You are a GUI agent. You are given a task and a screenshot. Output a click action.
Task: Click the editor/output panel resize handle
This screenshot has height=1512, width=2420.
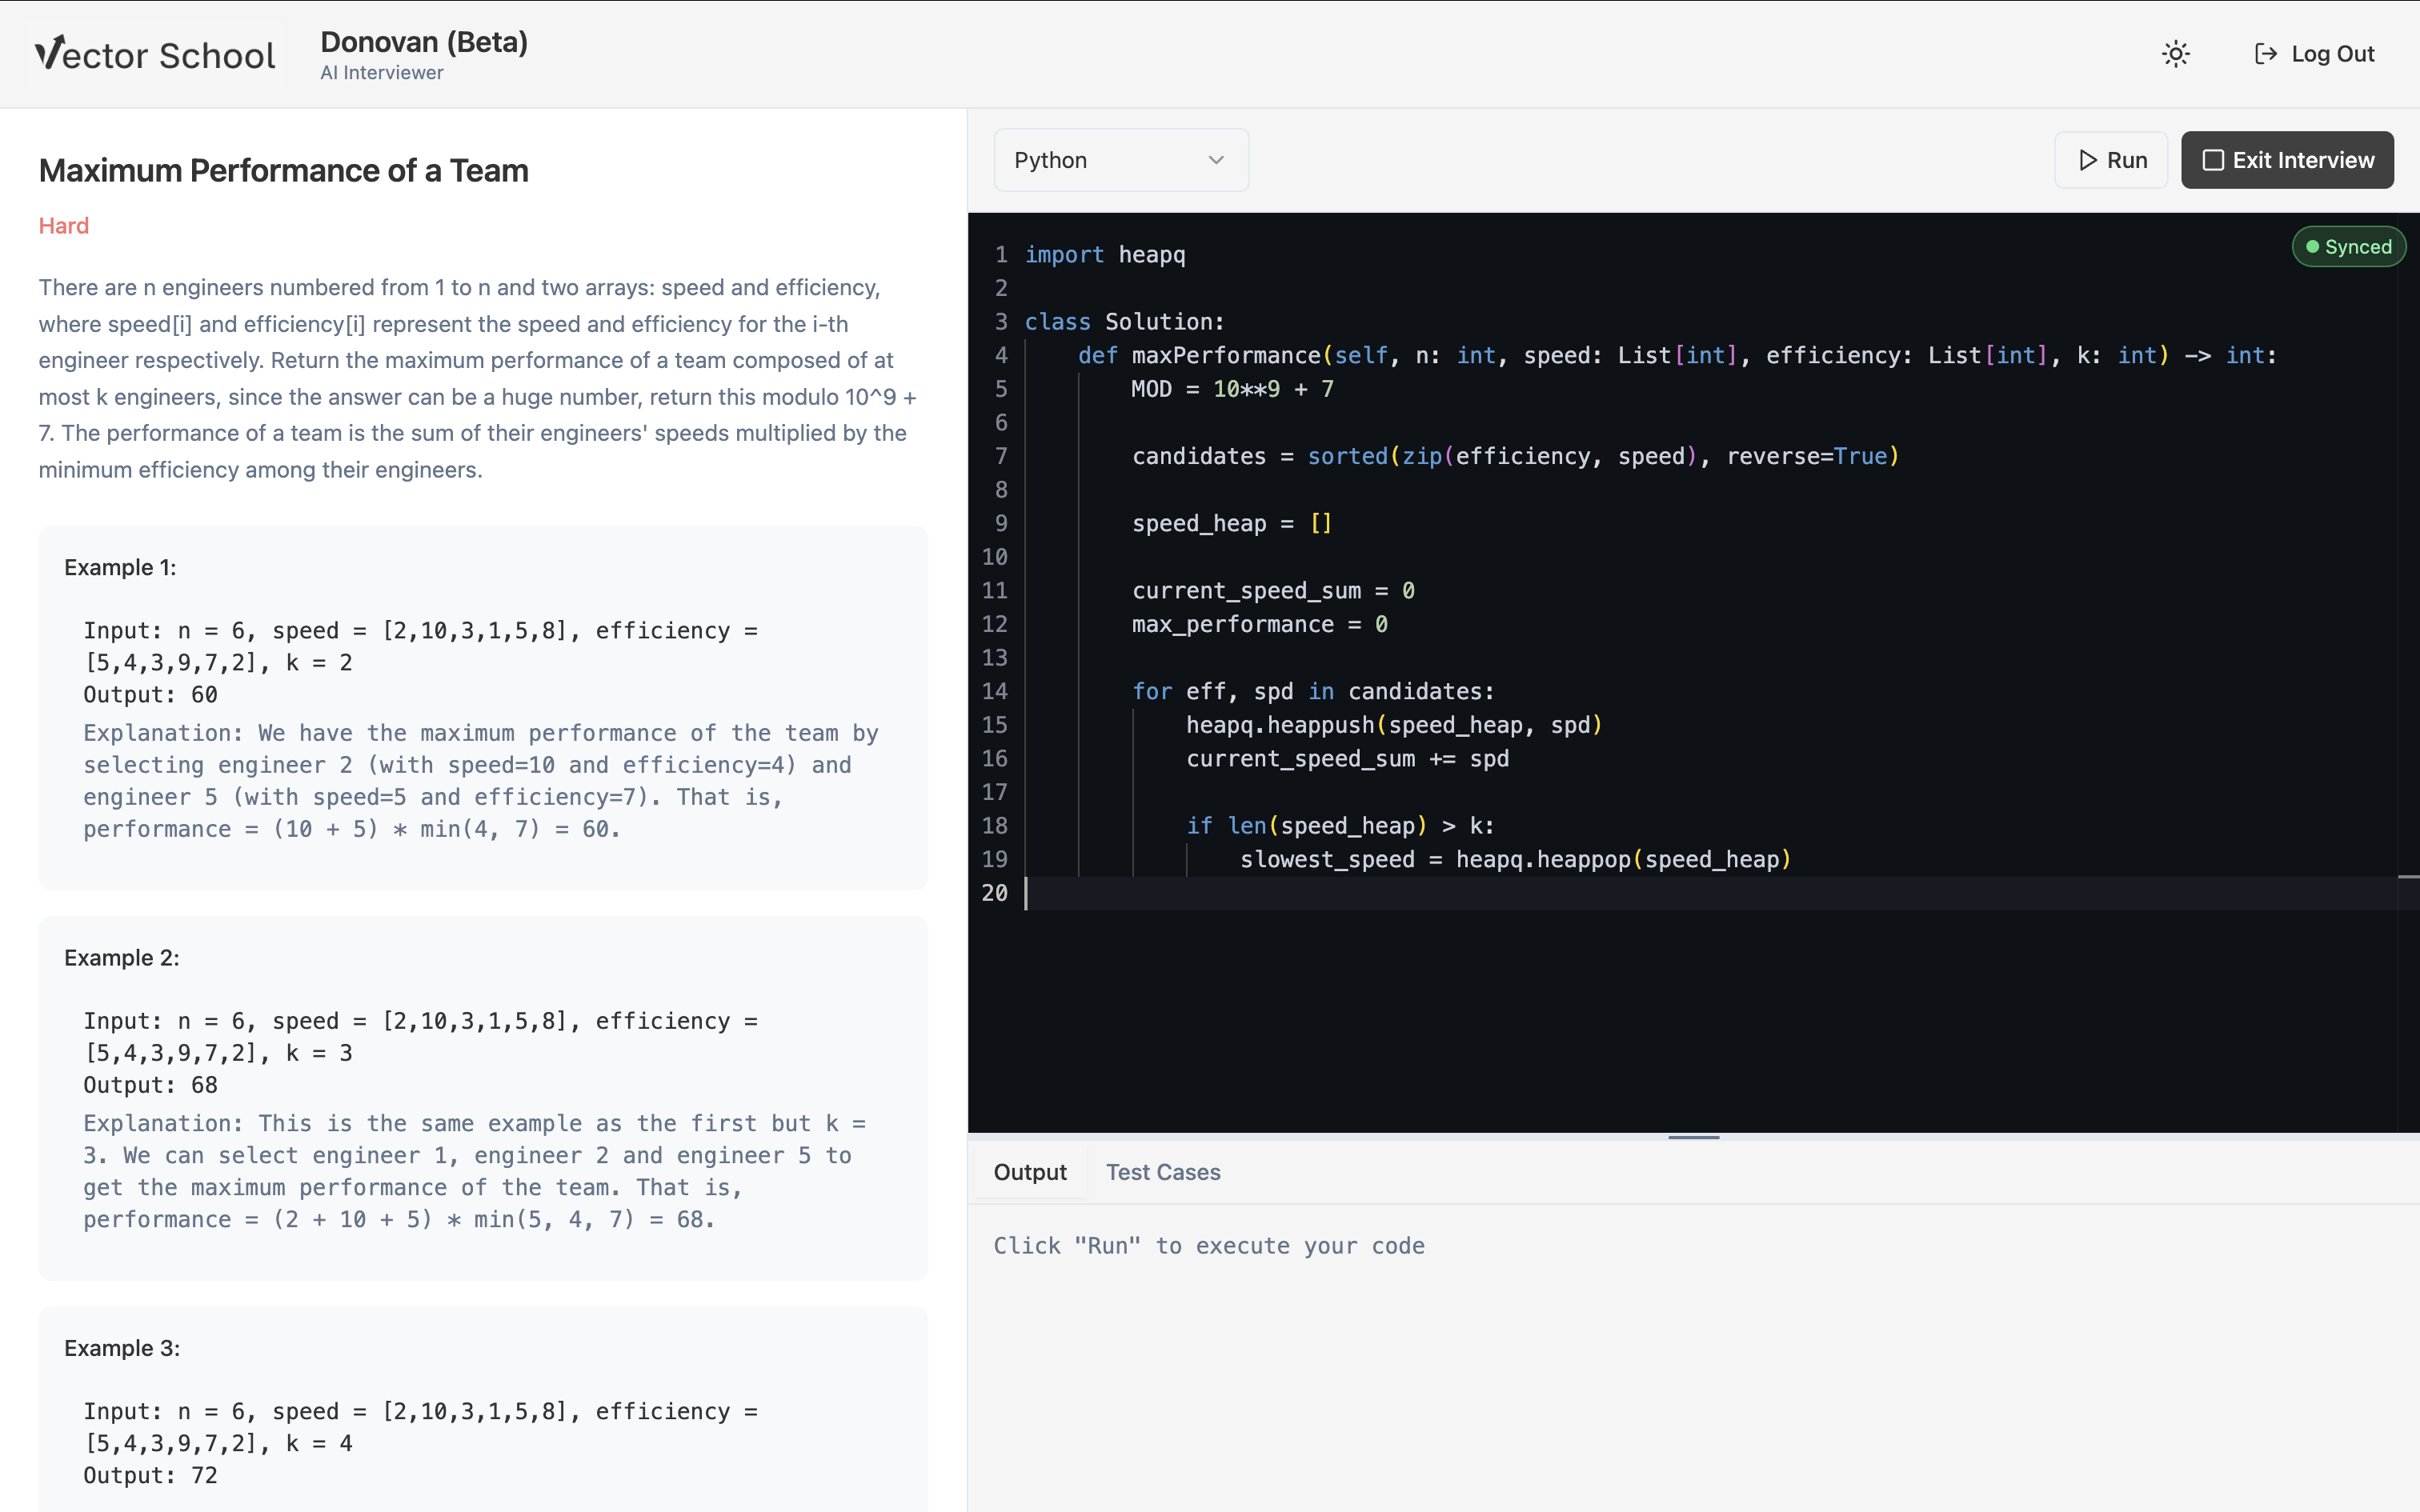(1693, 1137)
